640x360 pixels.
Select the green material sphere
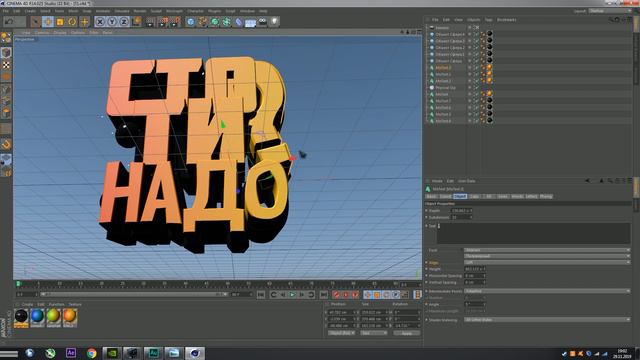point(53,316)
